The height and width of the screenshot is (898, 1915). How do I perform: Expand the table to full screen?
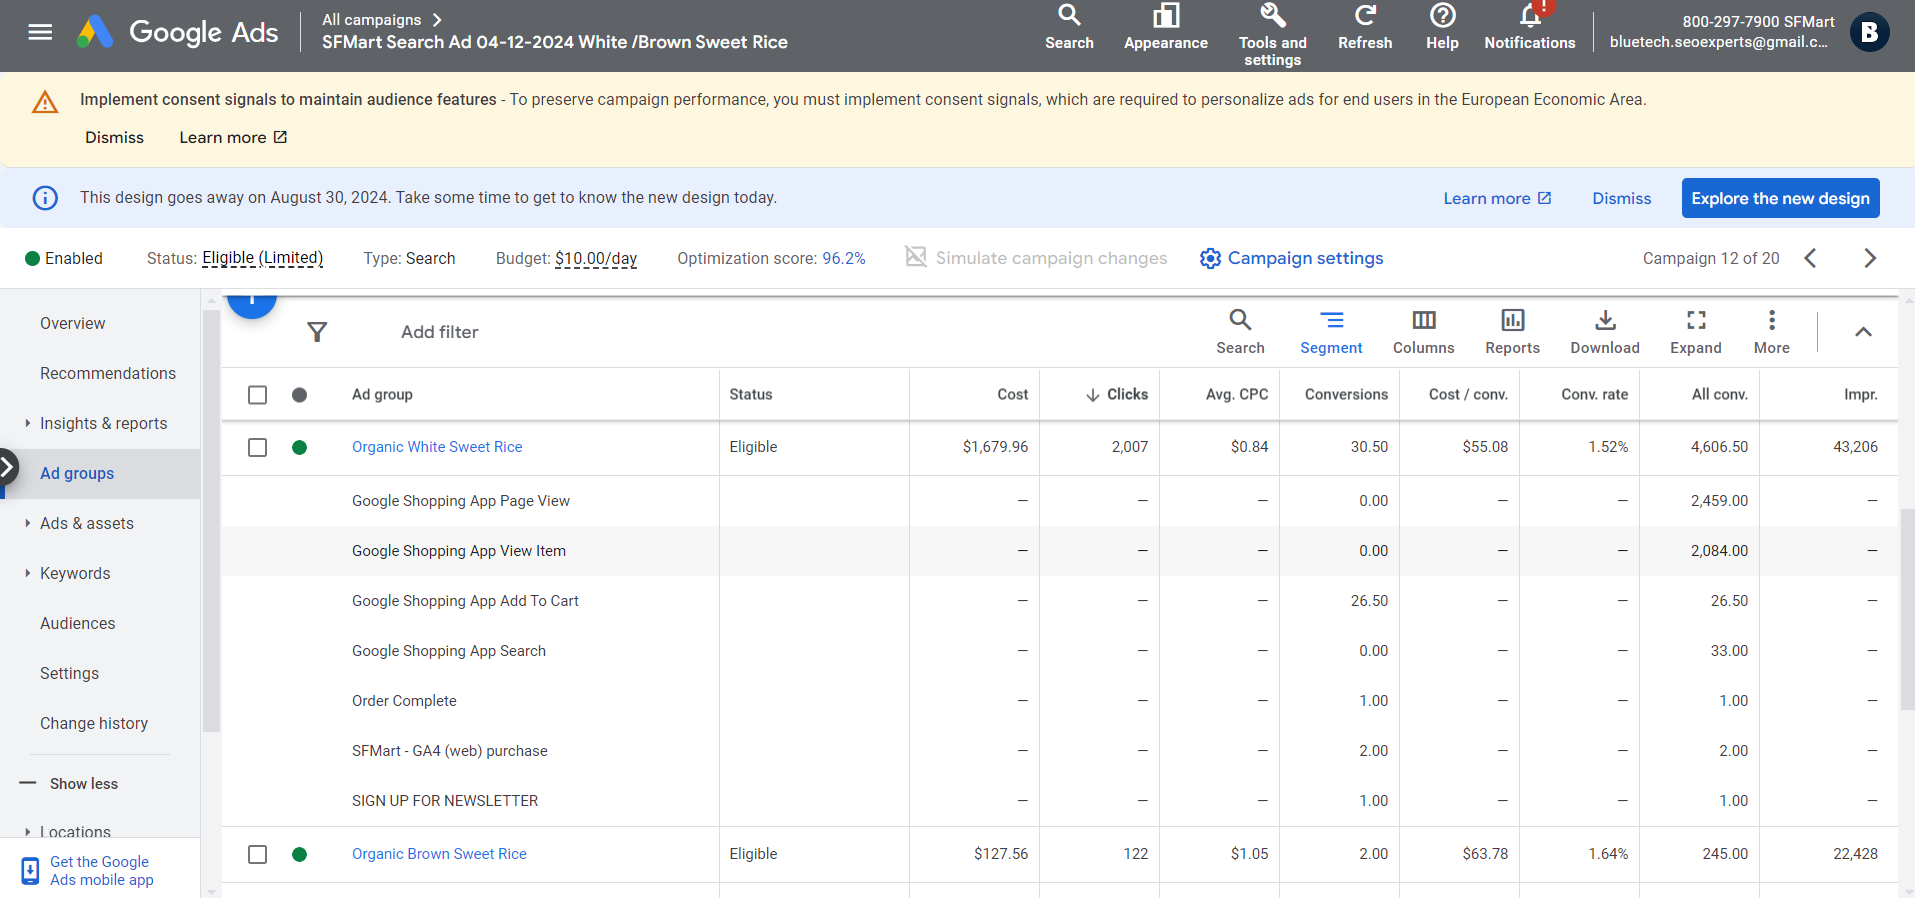[x=1695, y=332]
